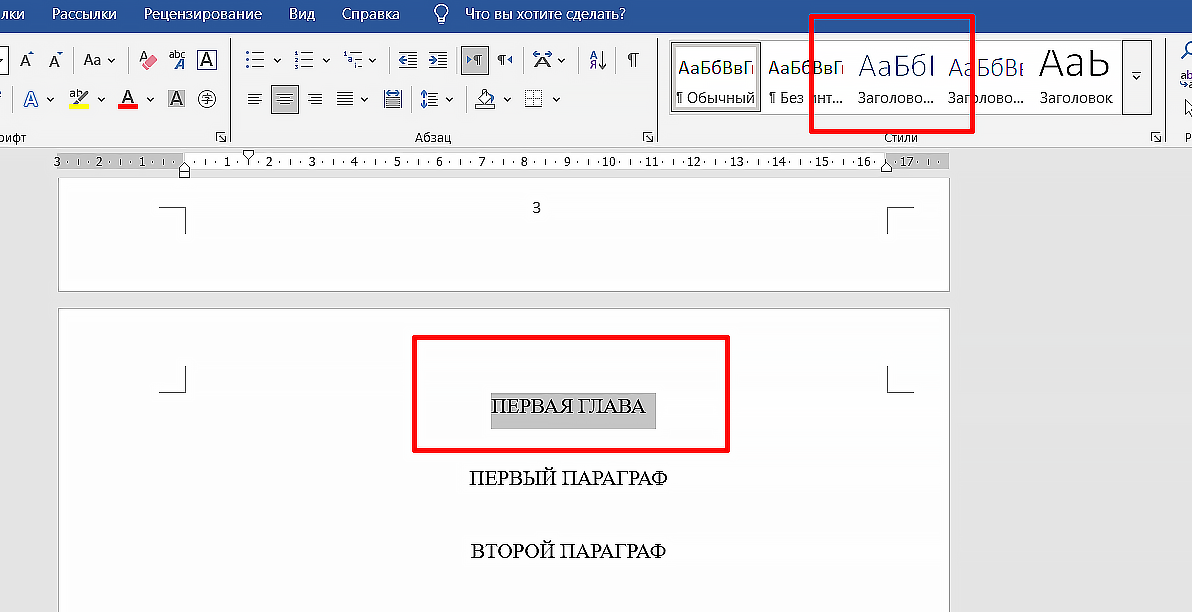This screenshot has width=1192, height=612.
Task: Click the ВТОРОЙ ПАРАГРАФ line
Action: (569, 550)
